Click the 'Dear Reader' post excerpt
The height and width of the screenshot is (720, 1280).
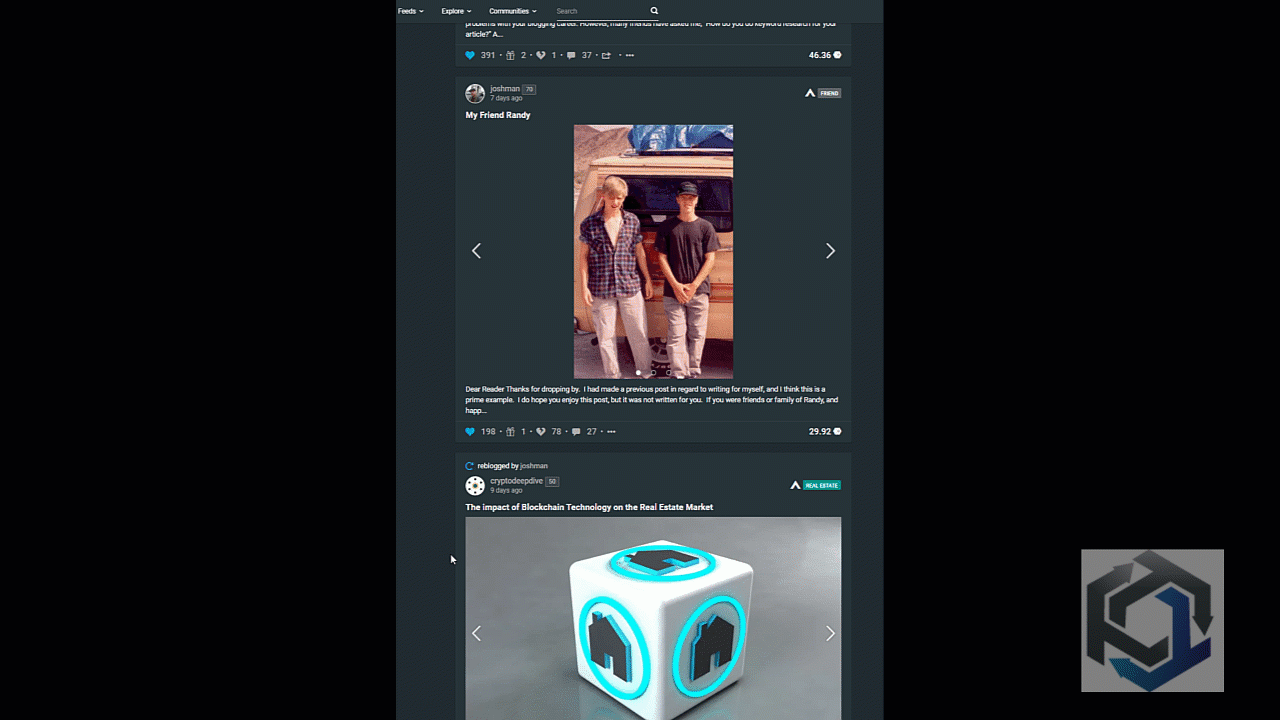652,400
